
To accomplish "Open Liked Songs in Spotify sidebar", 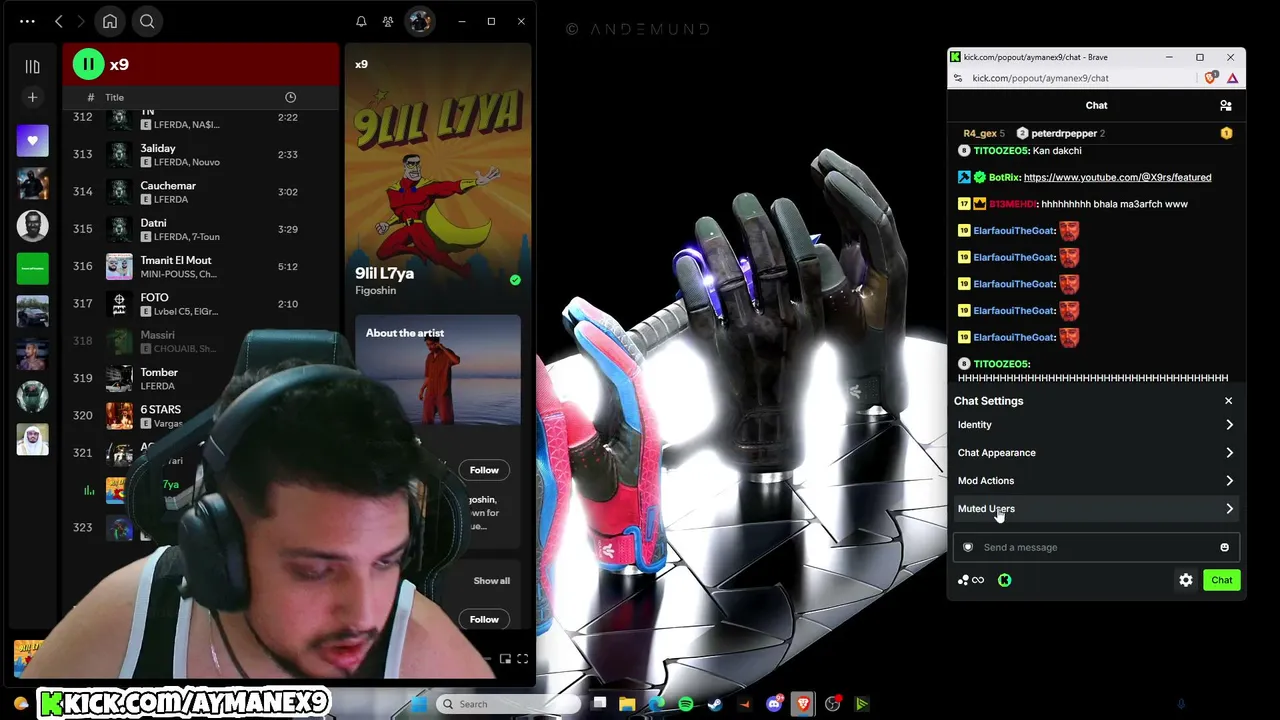I will point(32,141).
